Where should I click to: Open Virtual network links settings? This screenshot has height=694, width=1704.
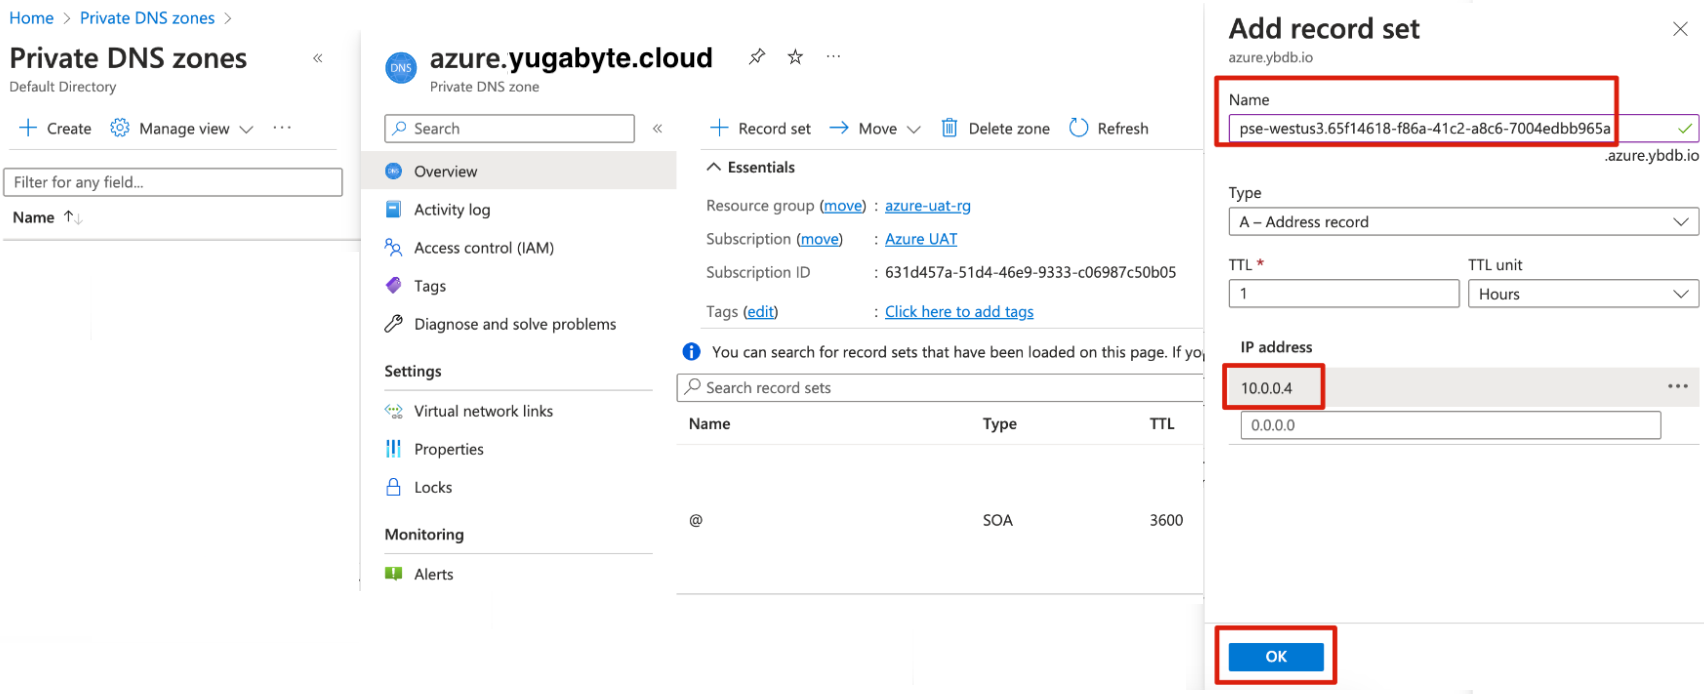(483, 411)
